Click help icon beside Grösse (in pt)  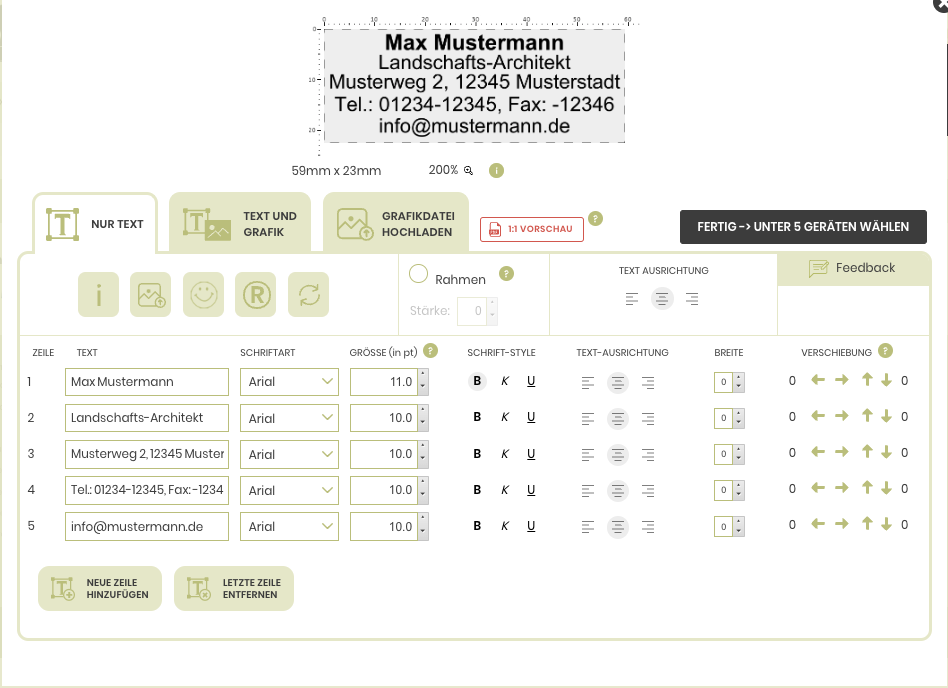430,351
